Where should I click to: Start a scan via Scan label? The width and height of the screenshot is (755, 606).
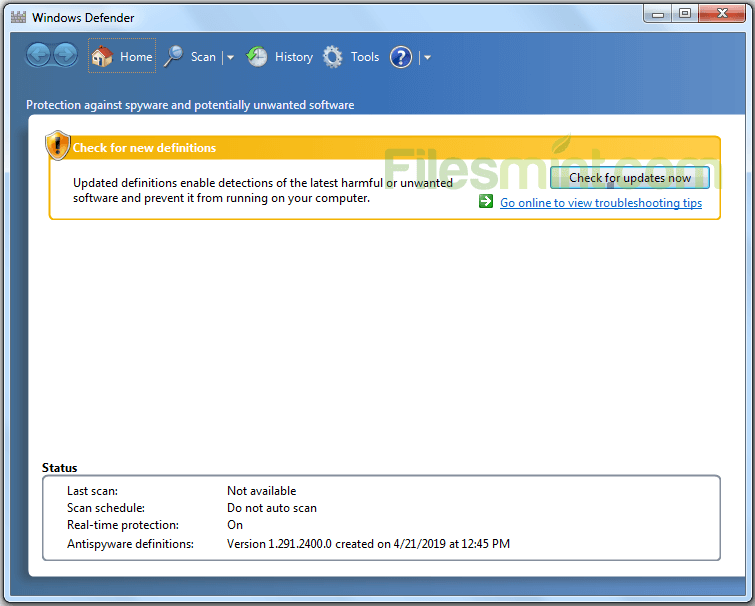(203, 57)
